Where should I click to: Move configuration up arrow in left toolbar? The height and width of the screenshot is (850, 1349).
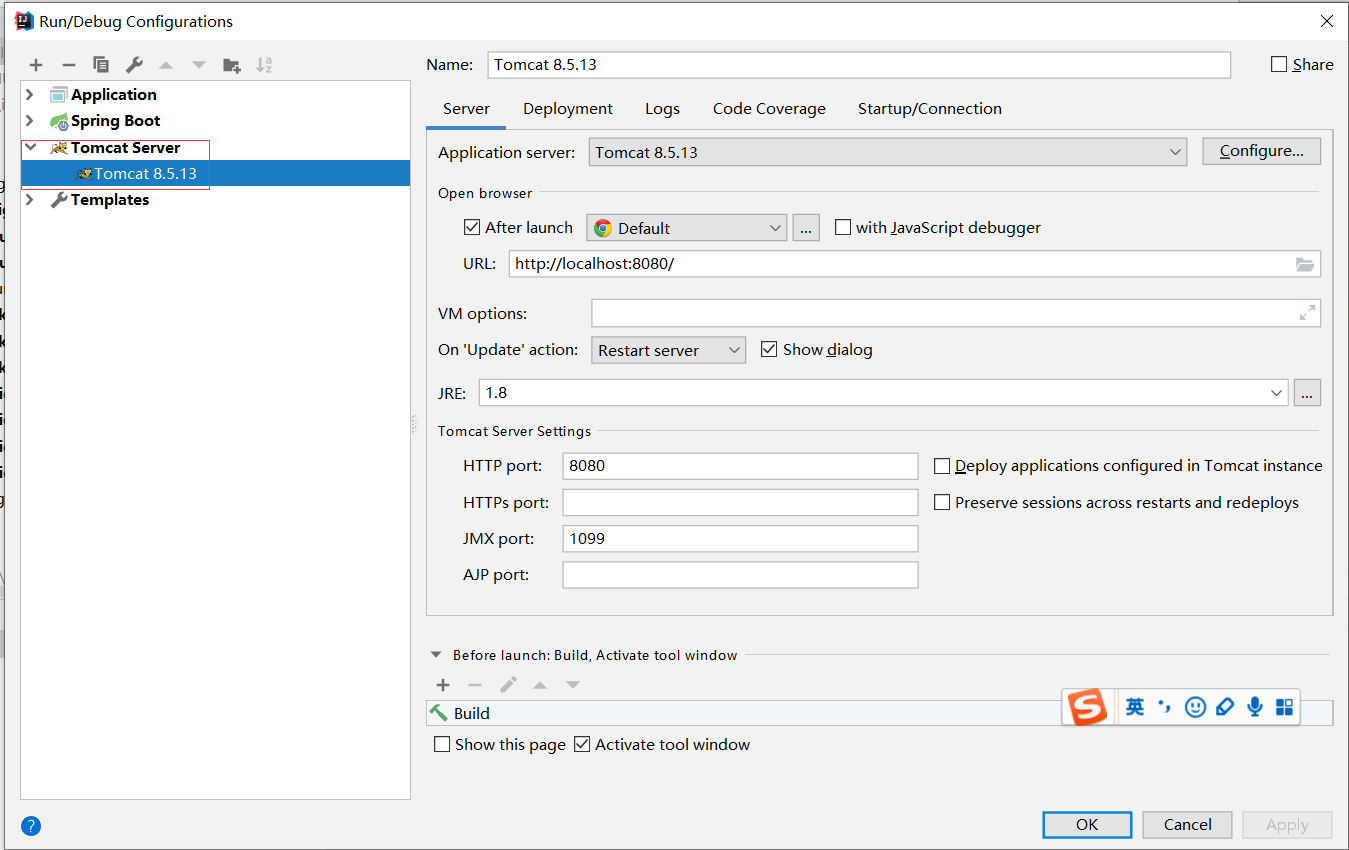tap(166, 65)
